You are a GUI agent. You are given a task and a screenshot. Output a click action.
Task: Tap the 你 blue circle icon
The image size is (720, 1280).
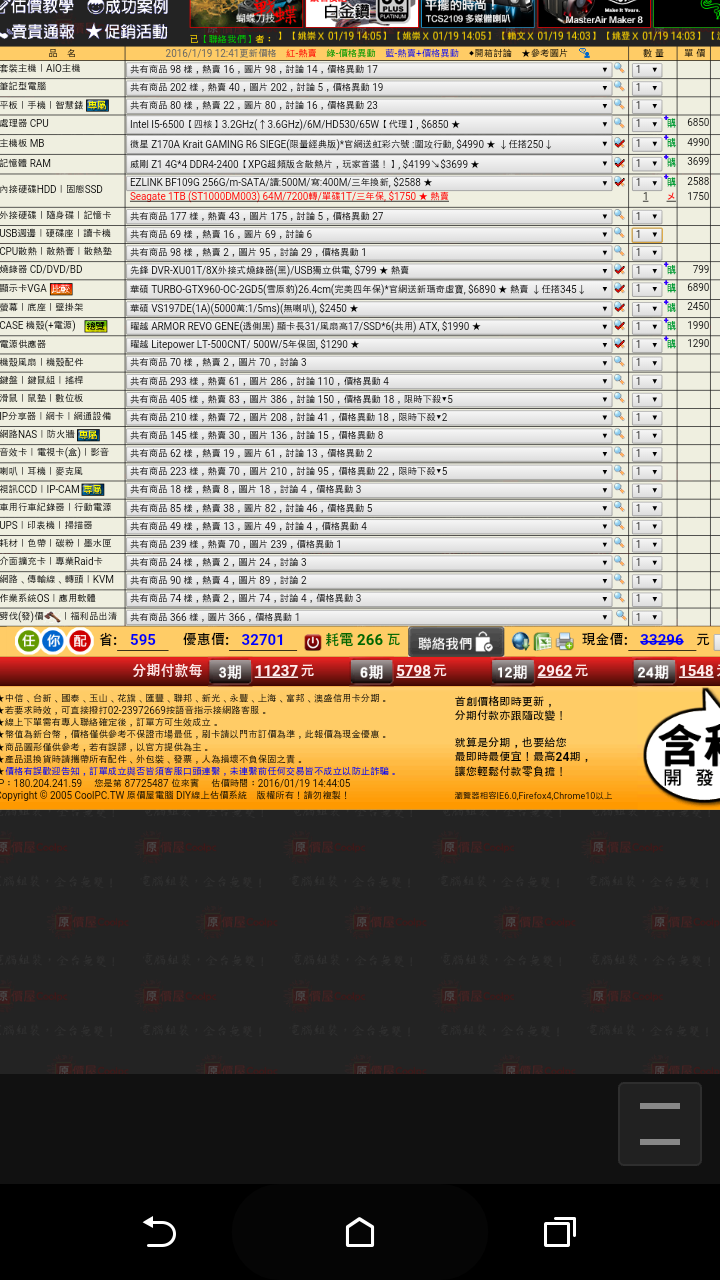[x=54, y=641]
